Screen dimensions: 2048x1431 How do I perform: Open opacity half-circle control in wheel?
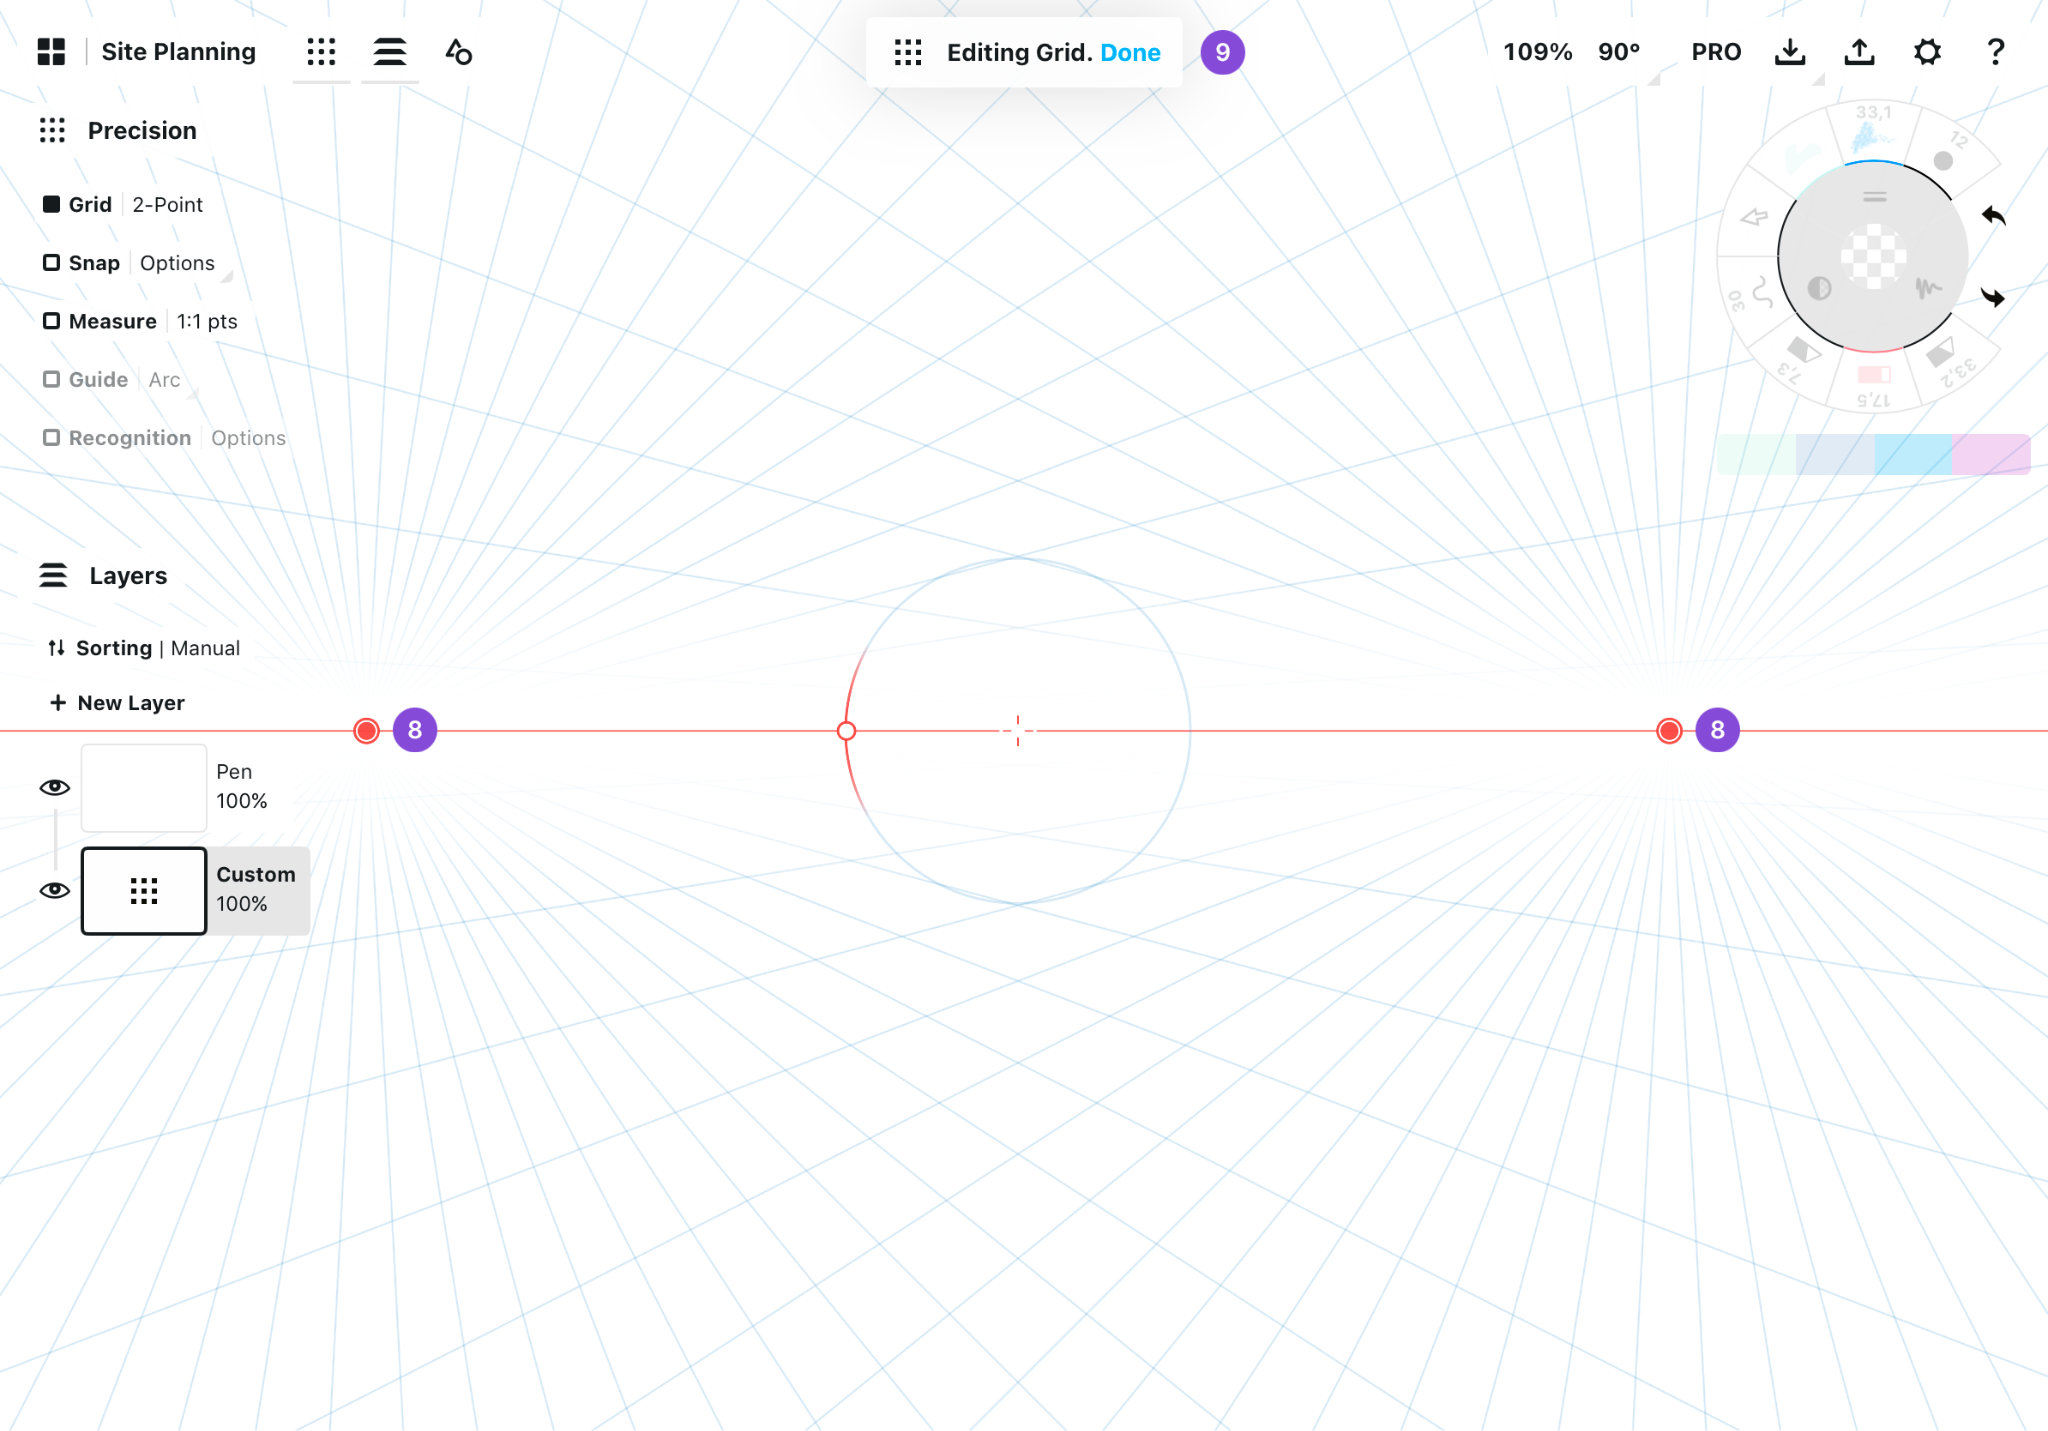[x=1819, y=289]
